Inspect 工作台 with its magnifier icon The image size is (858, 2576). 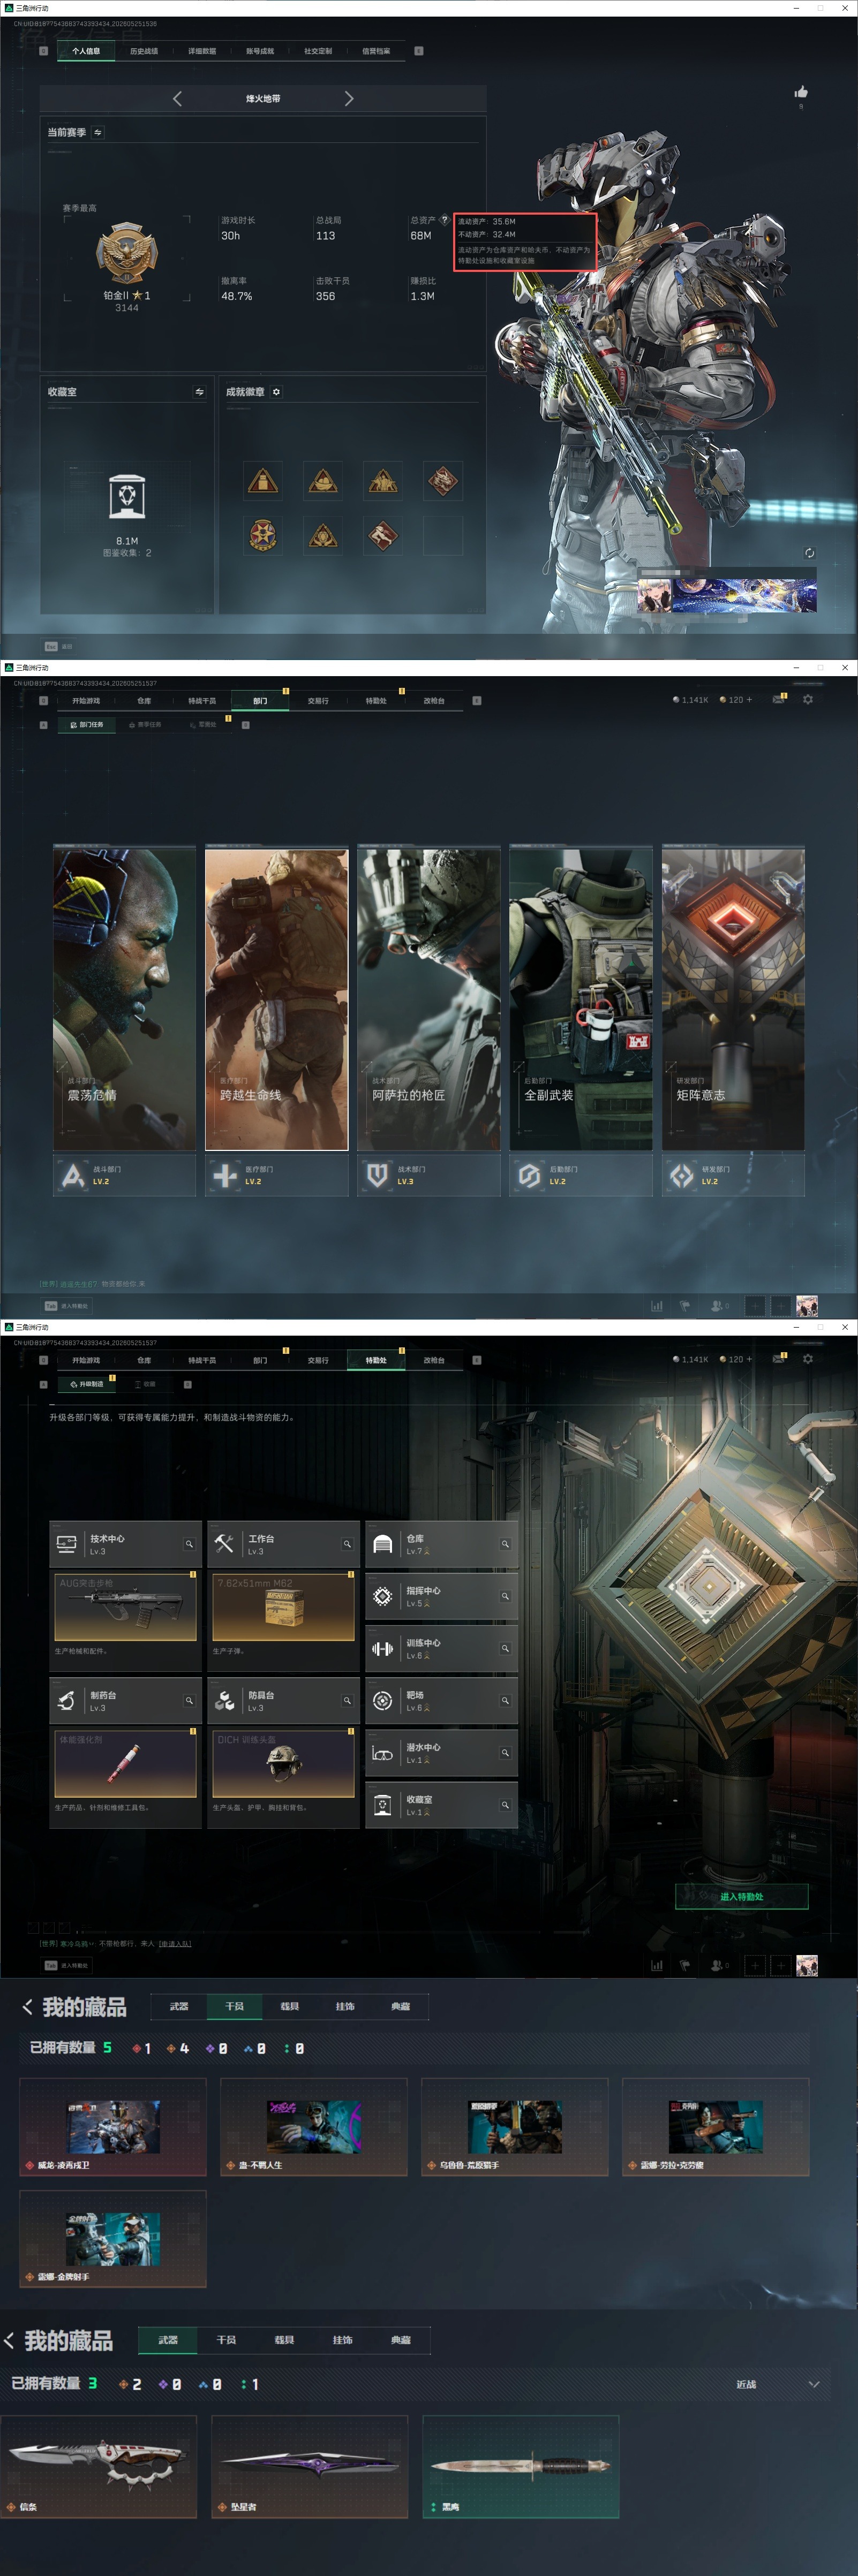click(x=347, y=1544)
